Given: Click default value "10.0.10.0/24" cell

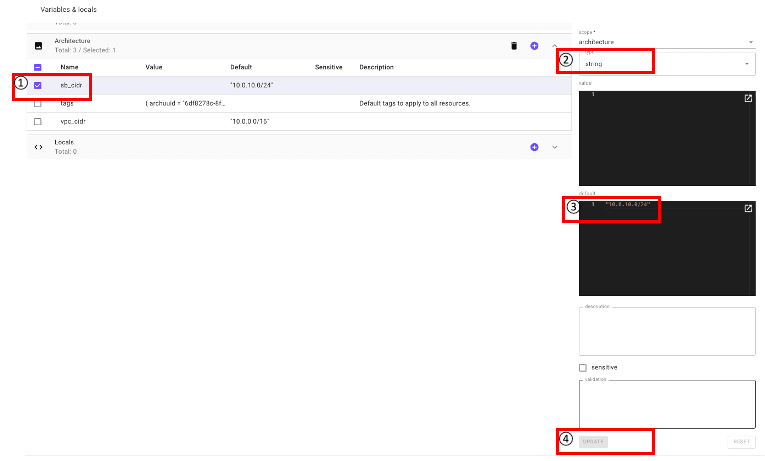Looking at the screenshot, I should (252, 85).
